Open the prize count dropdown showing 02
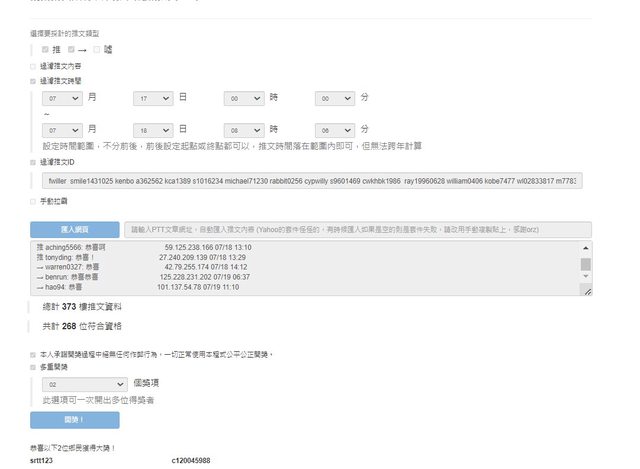640x469 pixels. [85, 384]
